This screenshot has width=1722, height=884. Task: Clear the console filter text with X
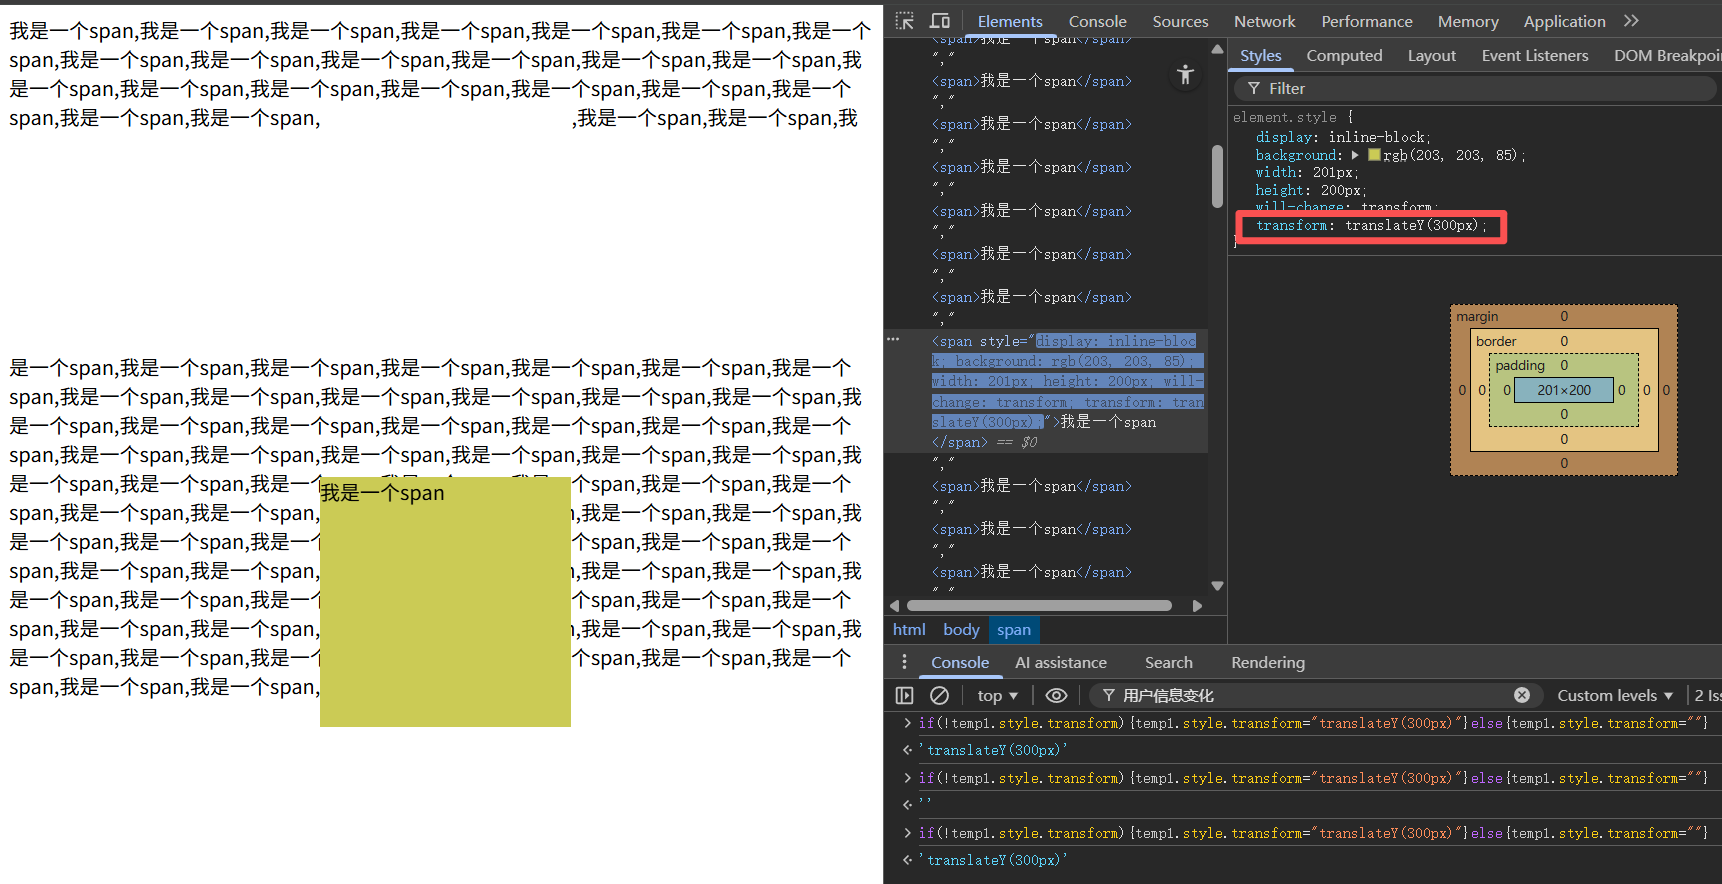(1521, 695)
